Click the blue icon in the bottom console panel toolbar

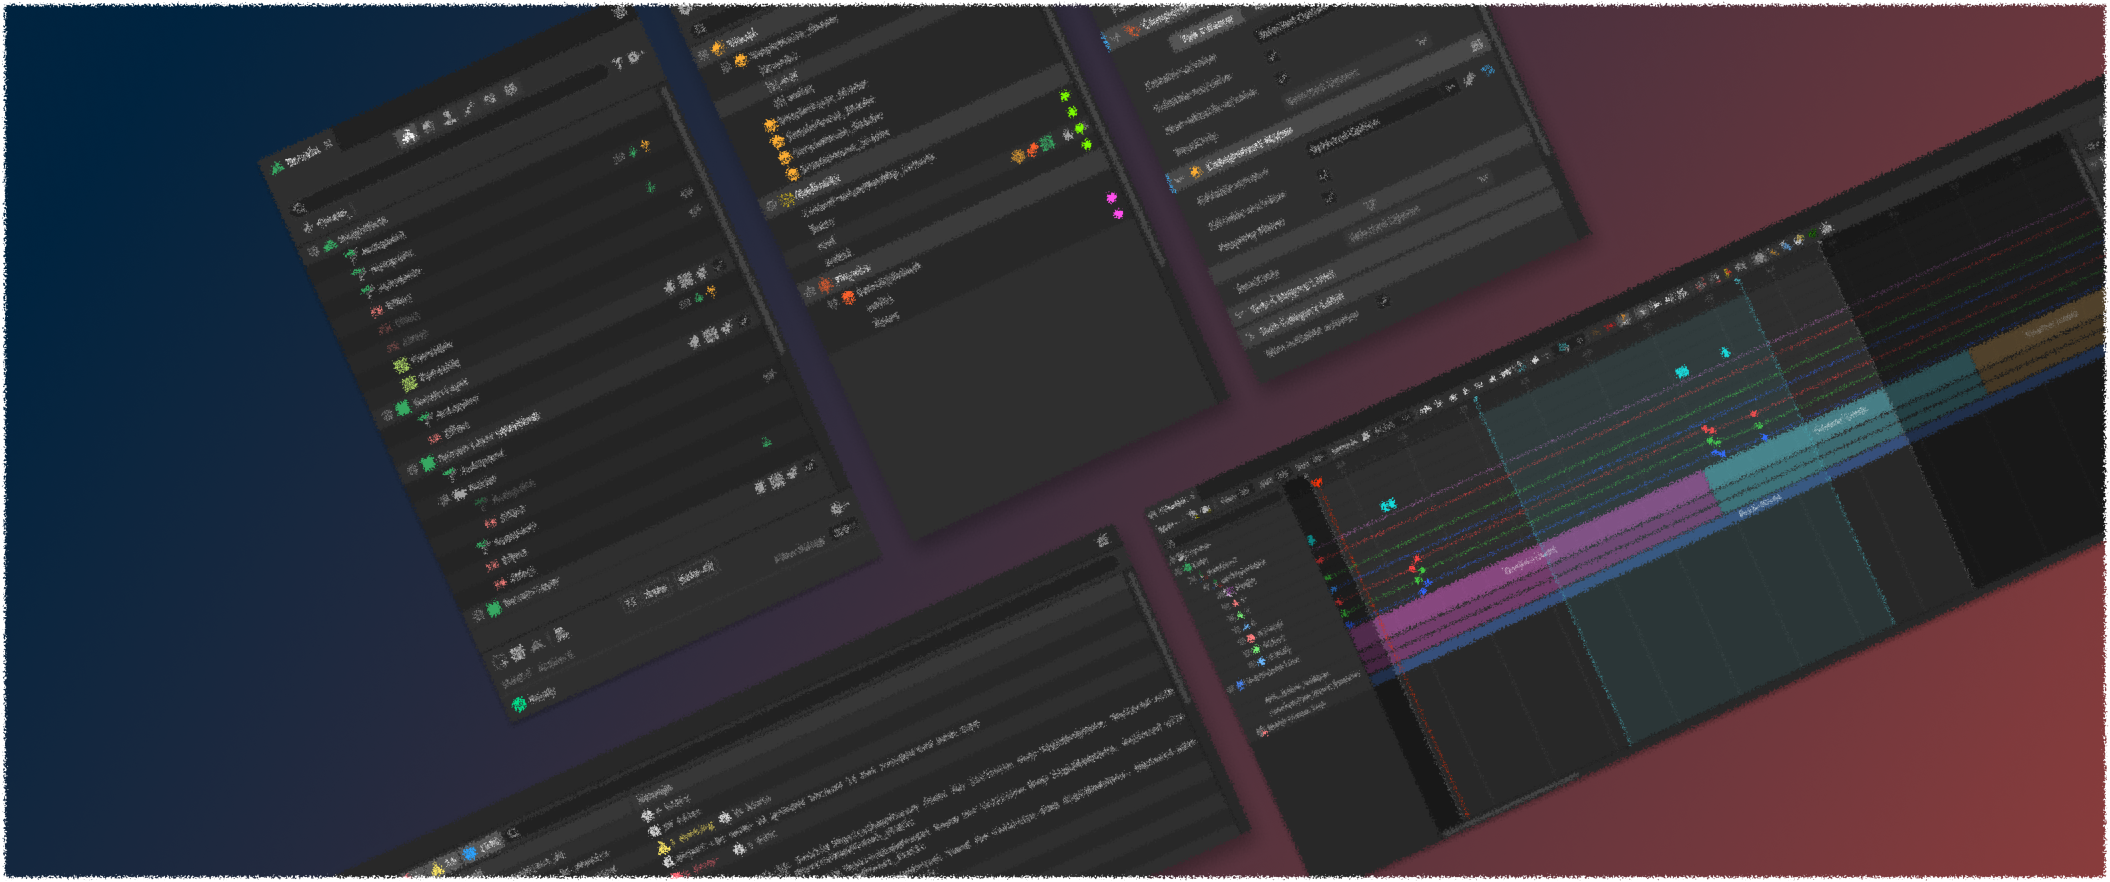[x=470, y=854]
